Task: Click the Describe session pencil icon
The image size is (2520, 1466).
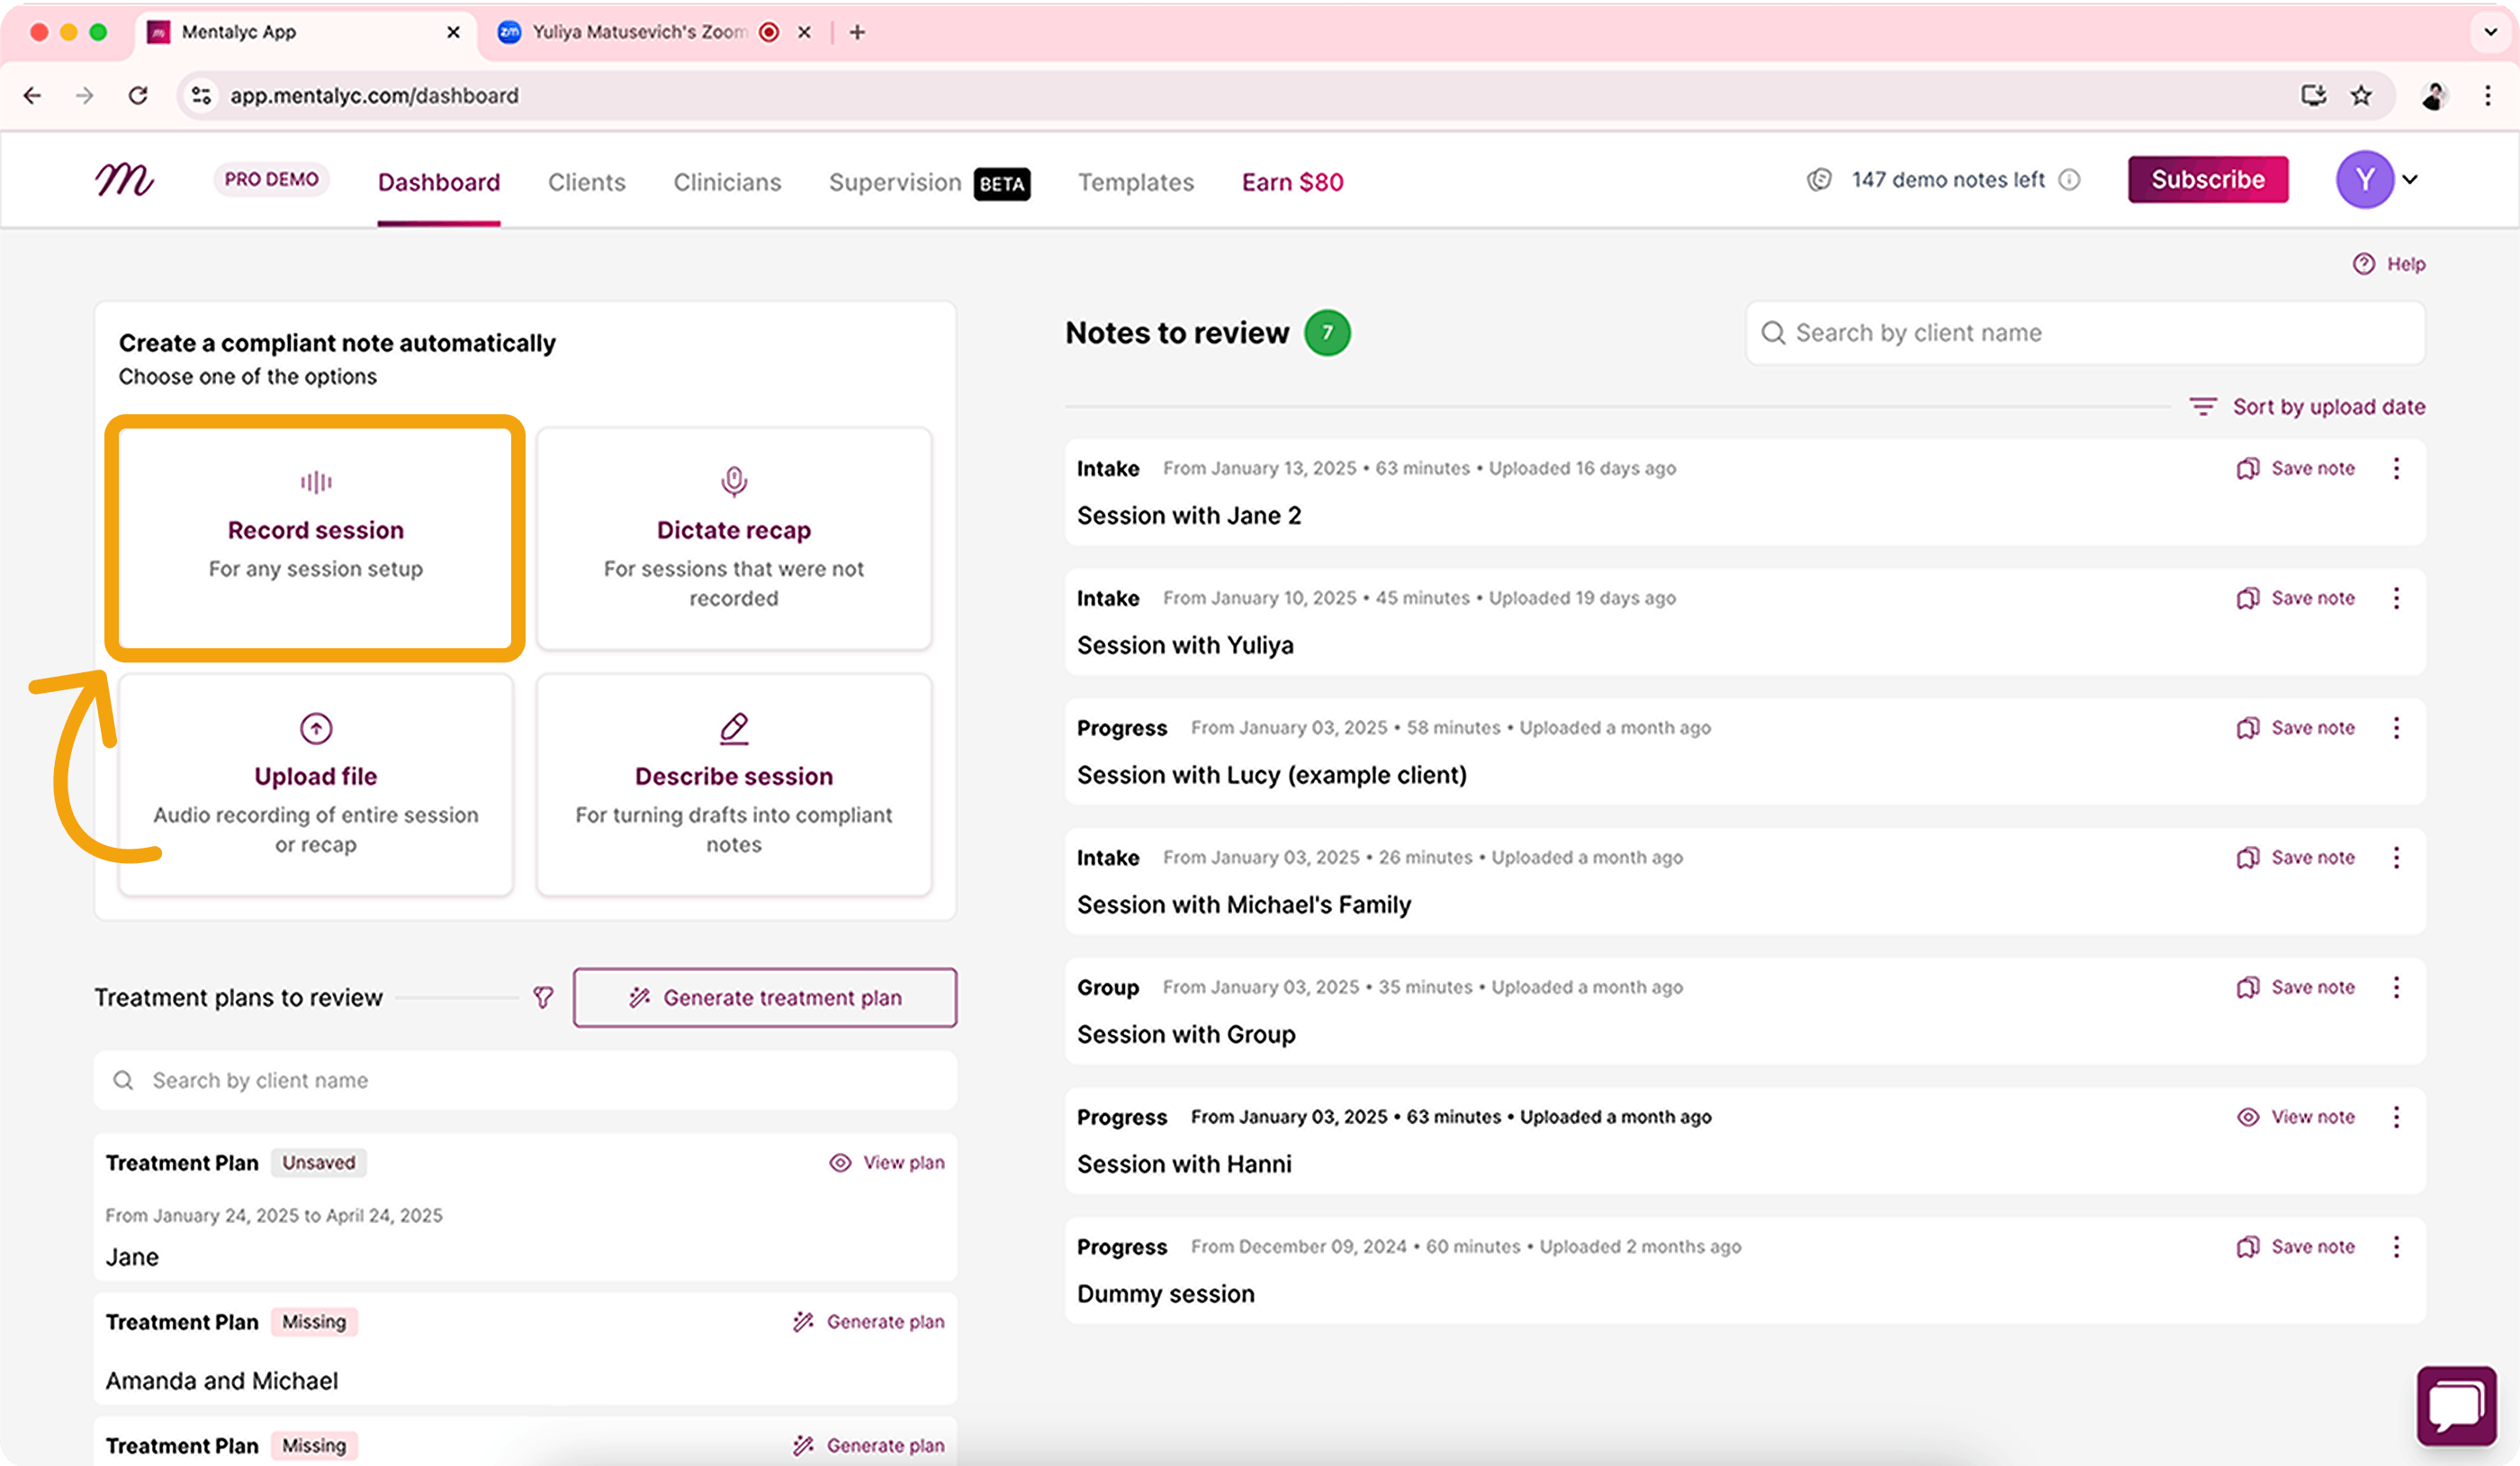Action: 733,728
